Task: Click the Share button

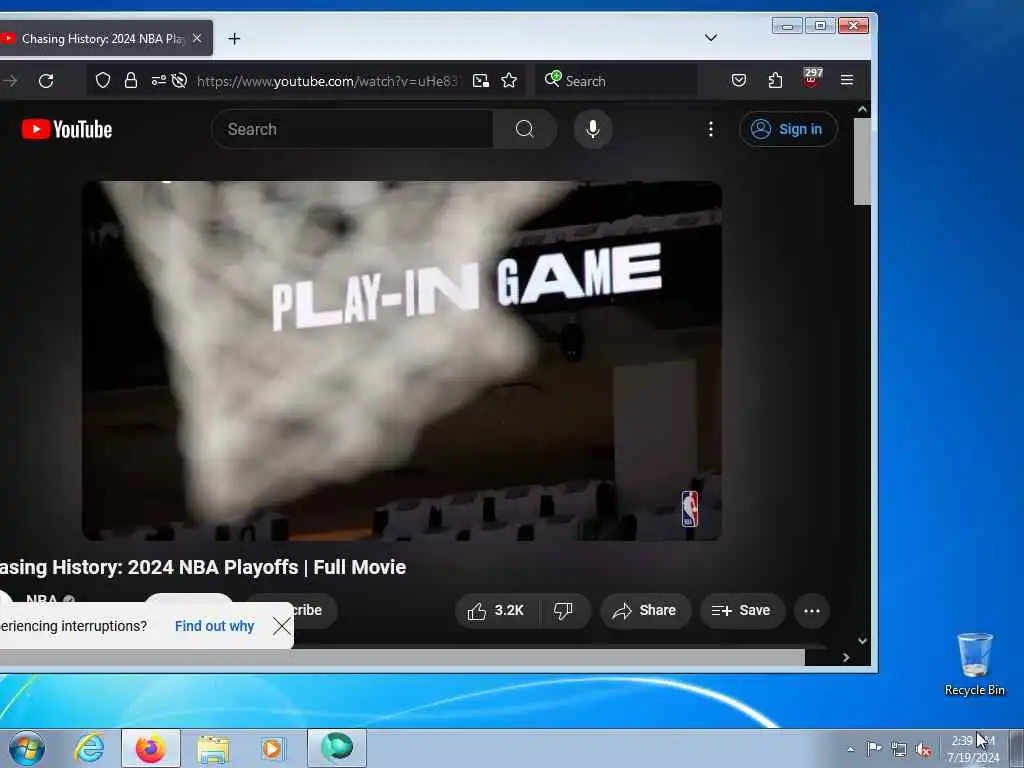Action: (645, 611)
